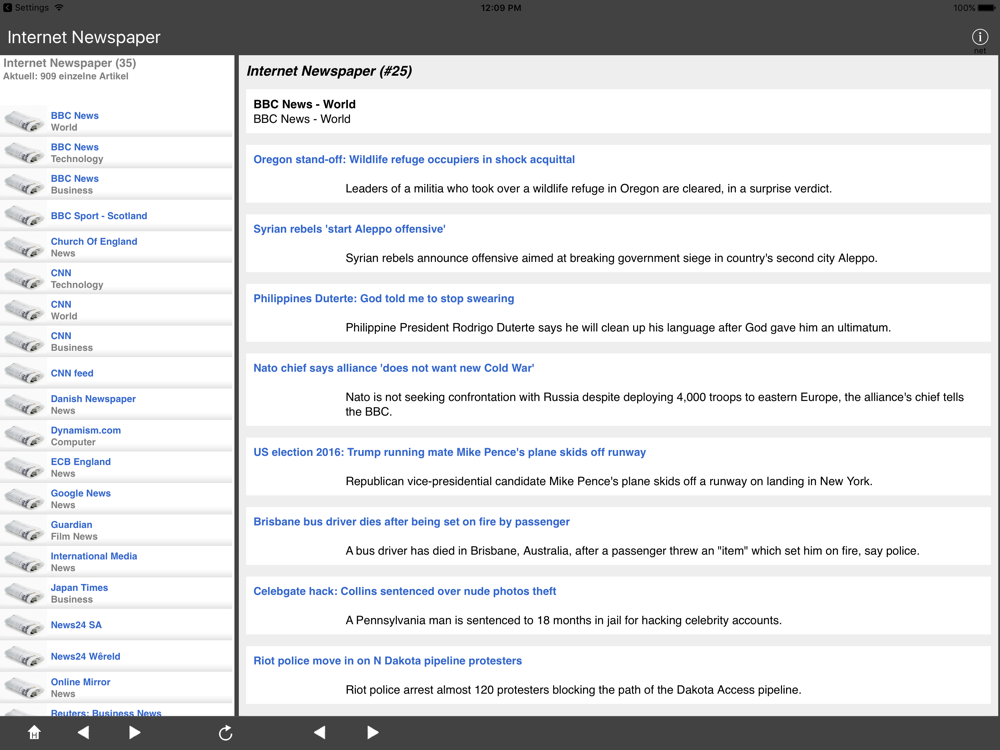This screenshot has height=750, width=1000.
Task: Return to Settings from the status bar
Action: coord(26,8)
